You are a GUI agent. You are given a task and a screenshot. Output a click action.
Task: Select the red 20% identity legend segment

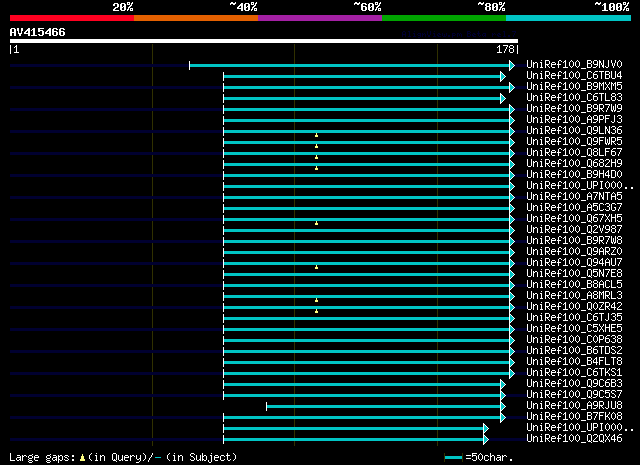pyautogui.click(x=72, y=18)
